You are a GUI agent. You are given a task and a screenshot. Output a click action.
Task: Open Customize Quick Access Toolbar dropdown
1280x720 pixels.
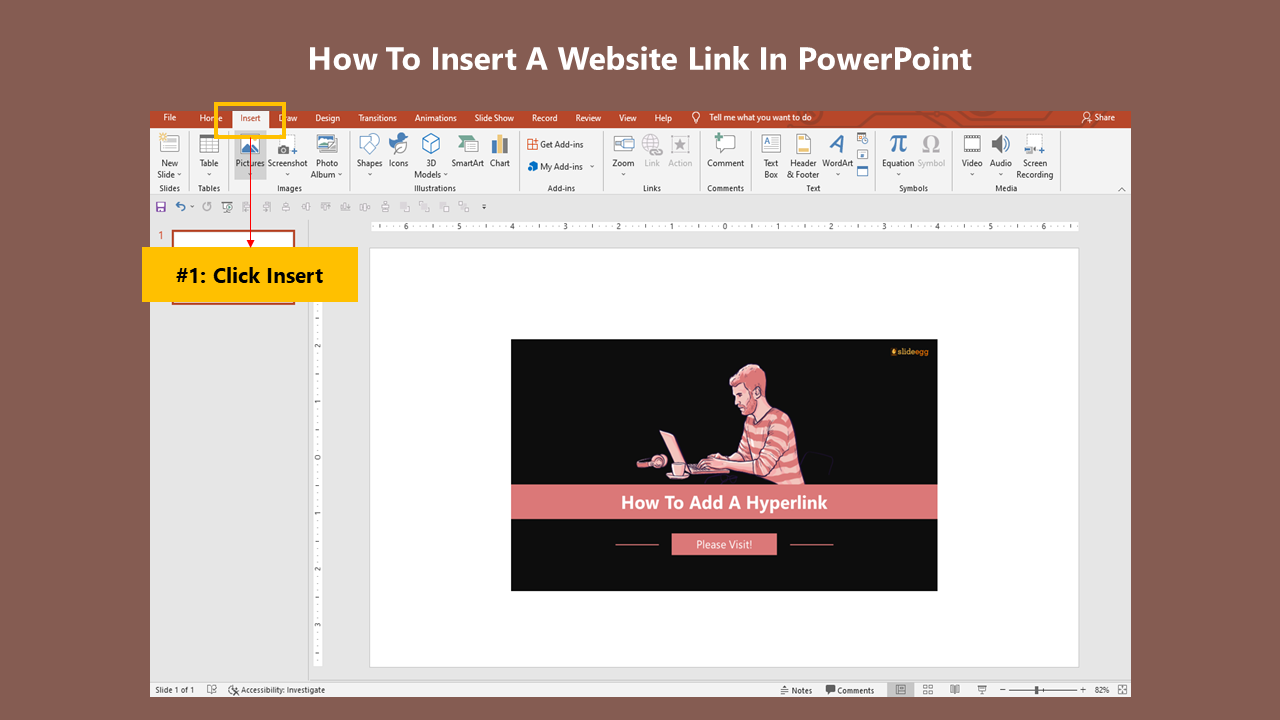coord(484,207)
